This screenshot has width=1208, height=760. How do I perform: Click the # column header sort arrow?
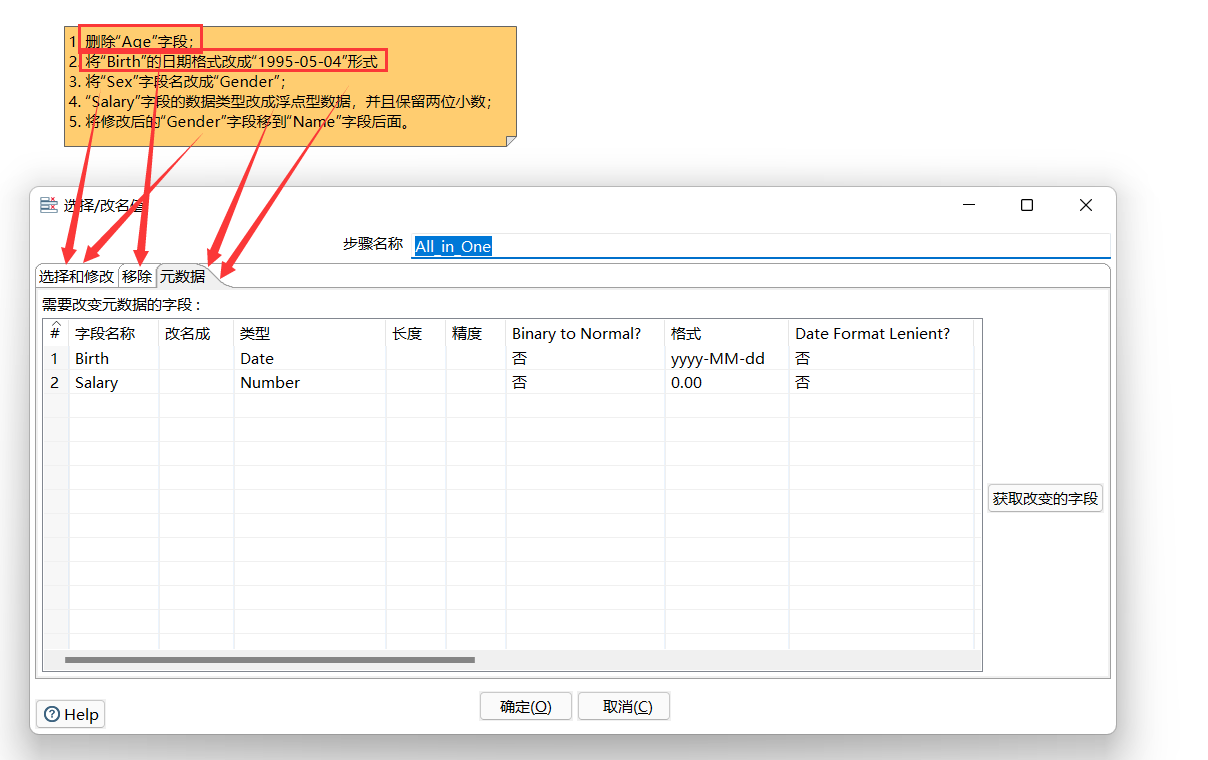point(55,323)
